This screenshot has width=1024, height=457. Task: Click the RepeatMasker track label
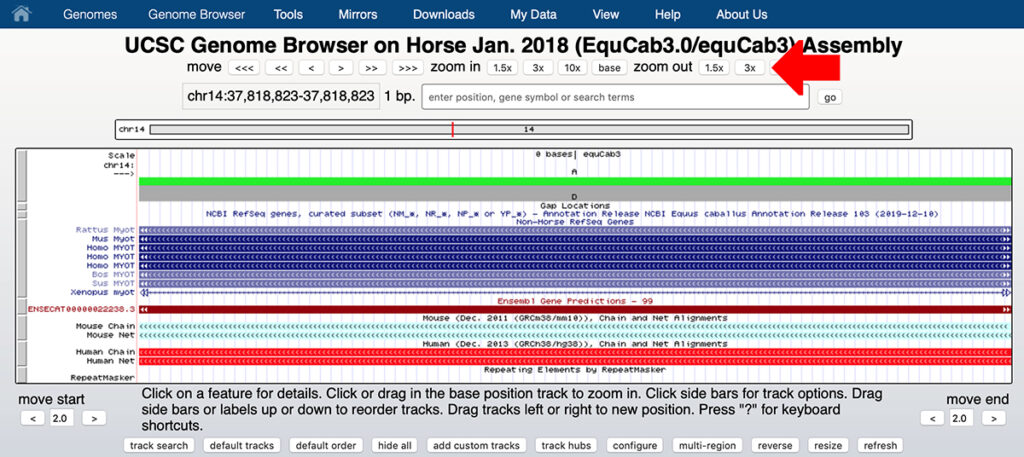[103, 377]
